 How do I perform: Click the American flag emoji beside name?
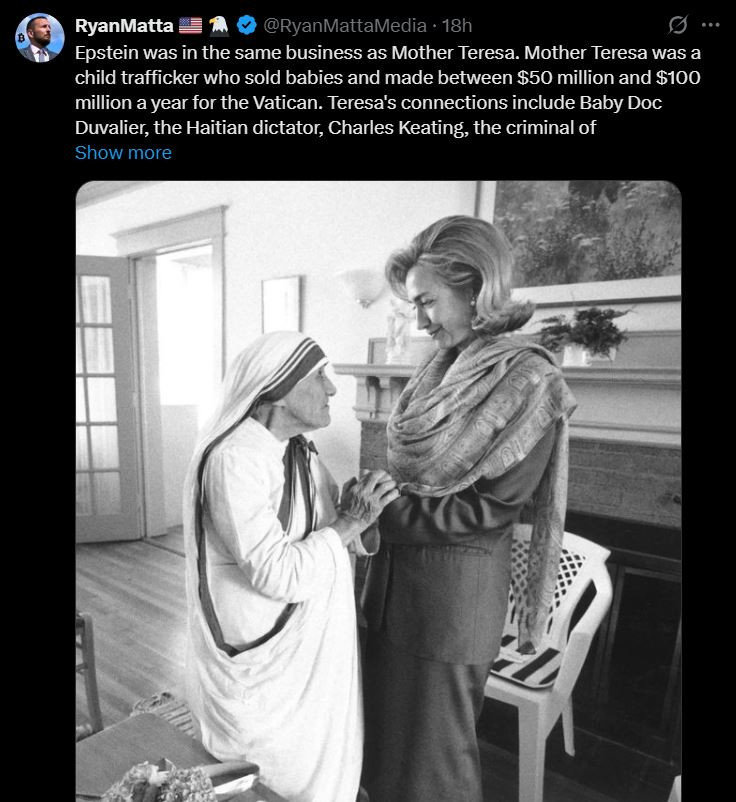(x=190, y=25)
